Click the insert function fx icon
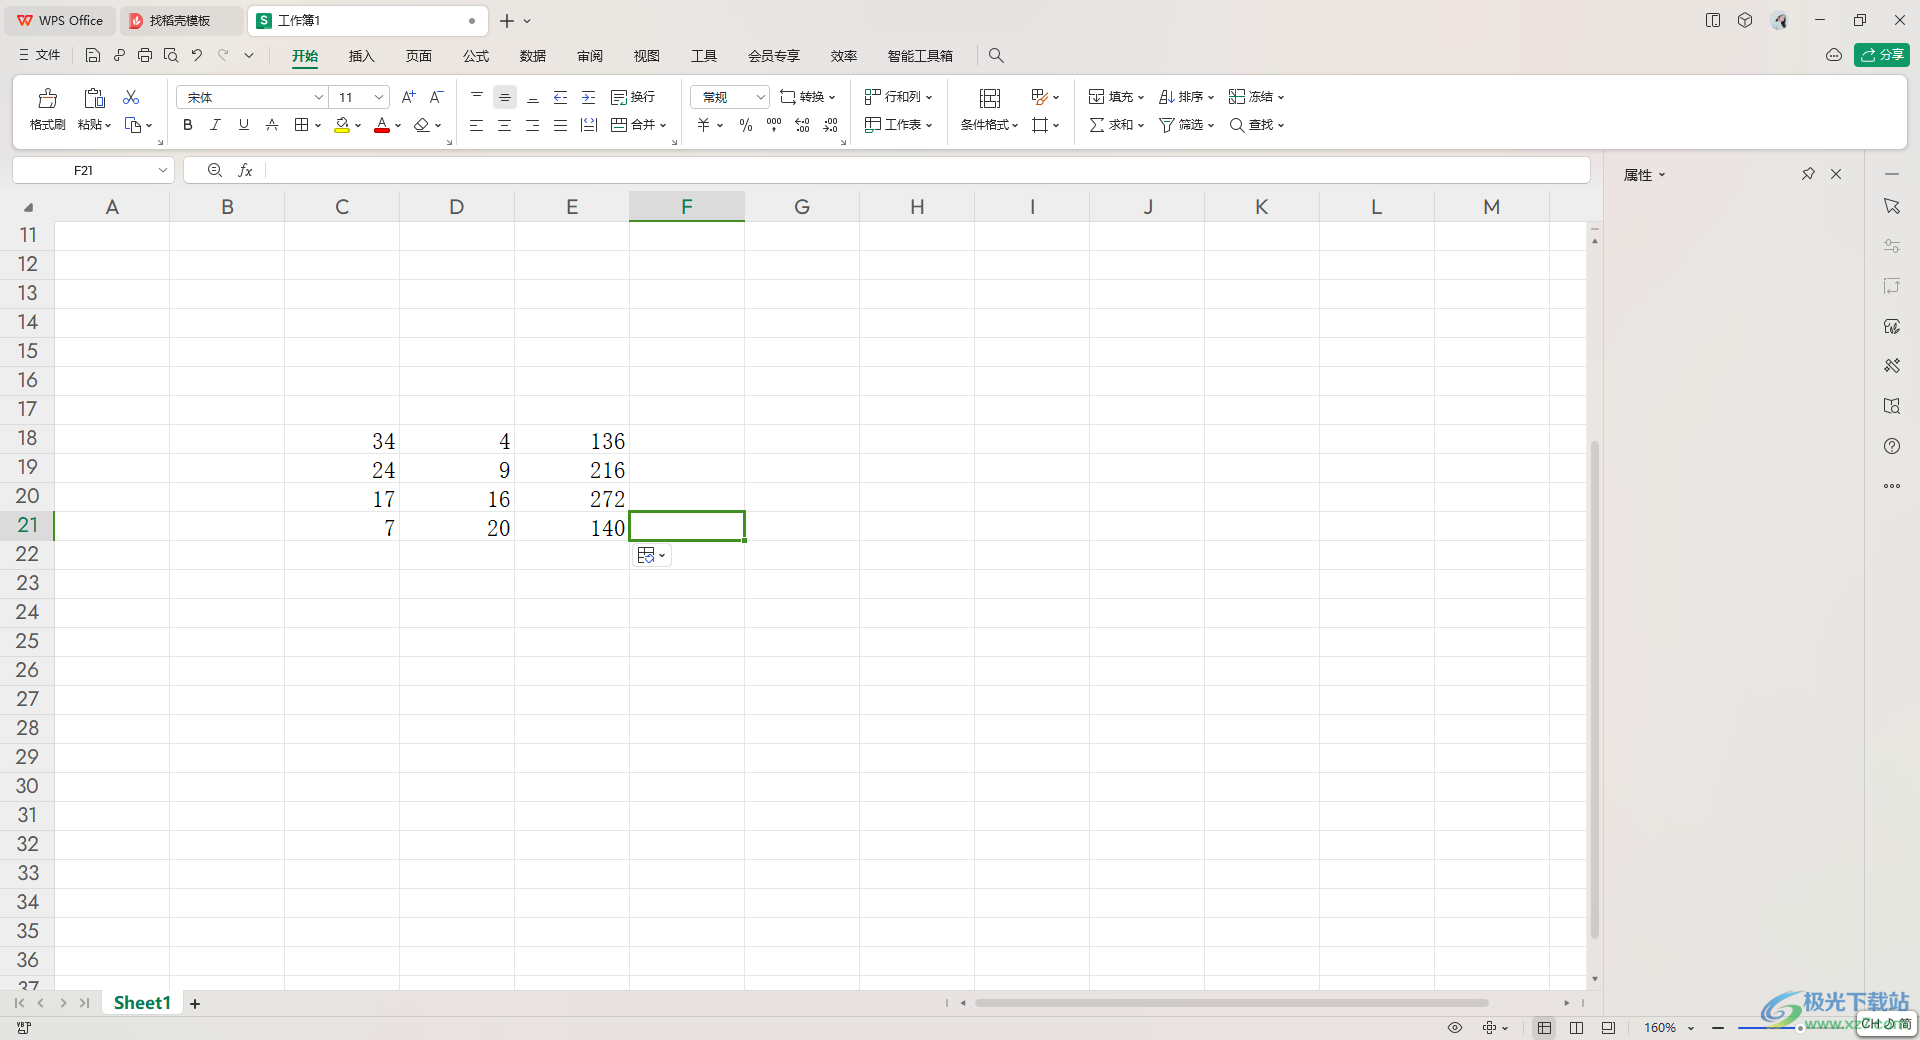Image resolution: width=1920 pixels, height=1040 pixels. 245,170
